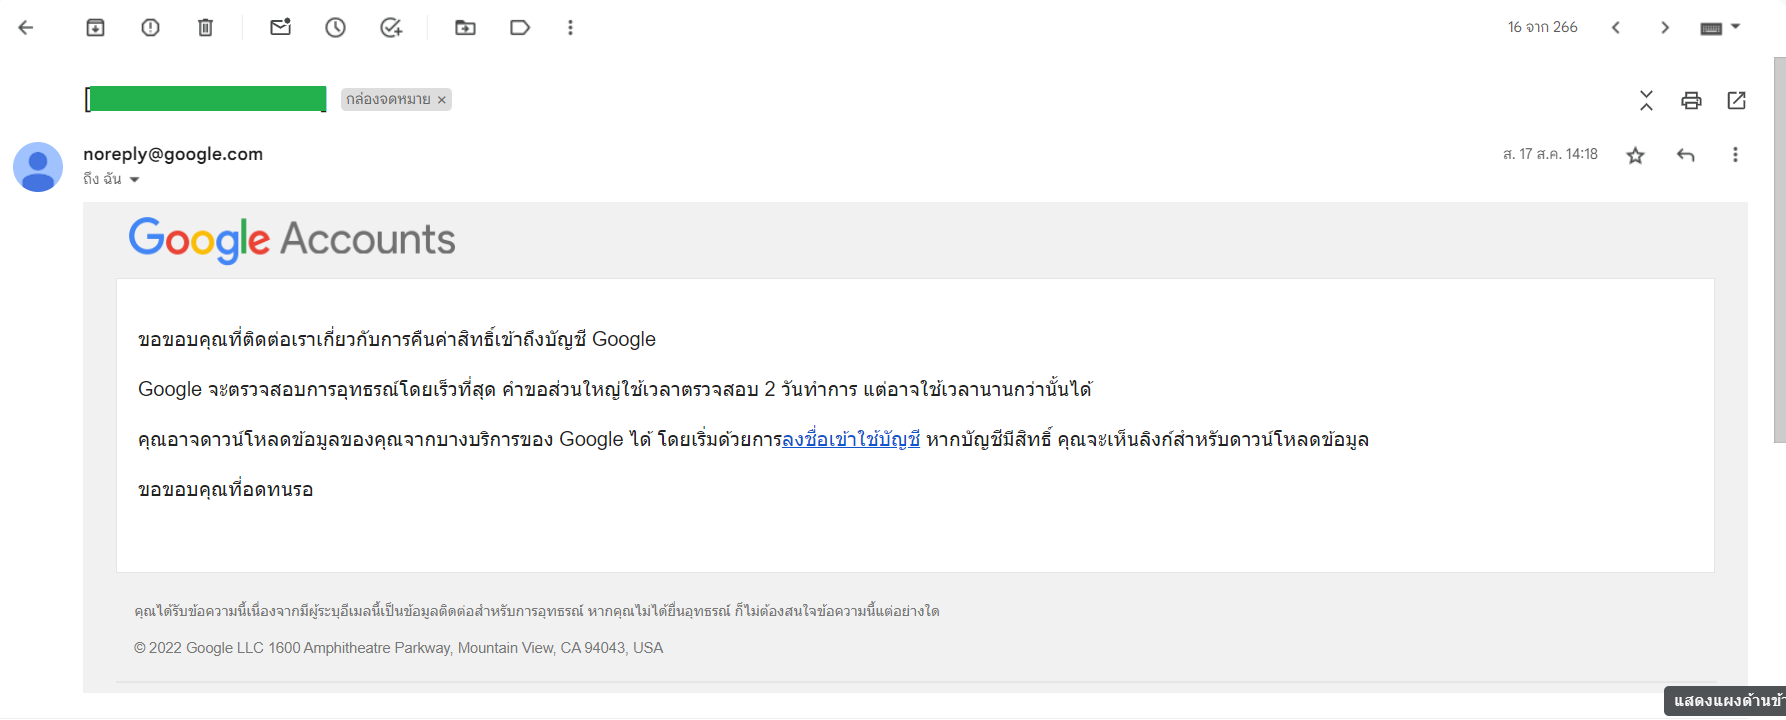Click the Google LLC address footer text
The height and width of the screenshot is (720, 1786).
[399, 648]
